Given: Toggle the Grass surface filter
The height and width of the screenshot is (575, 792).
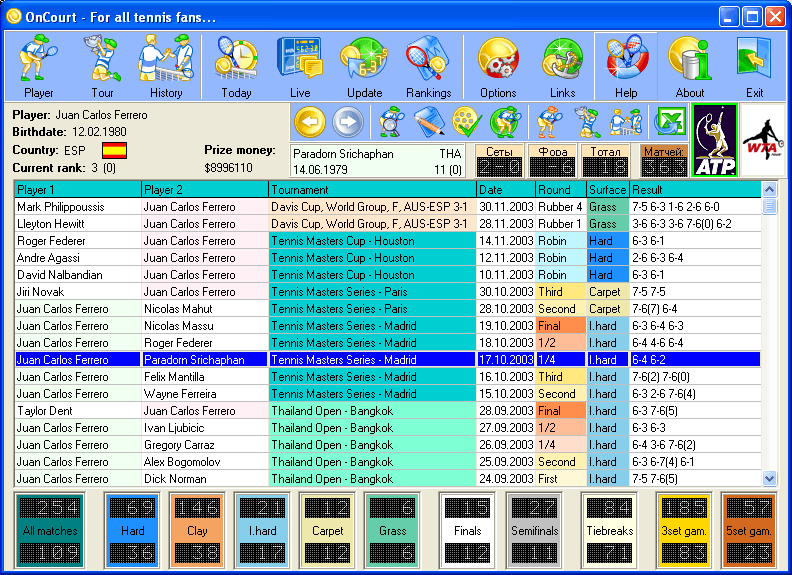Looking at the screenshot, I should (x=392, y=531).
